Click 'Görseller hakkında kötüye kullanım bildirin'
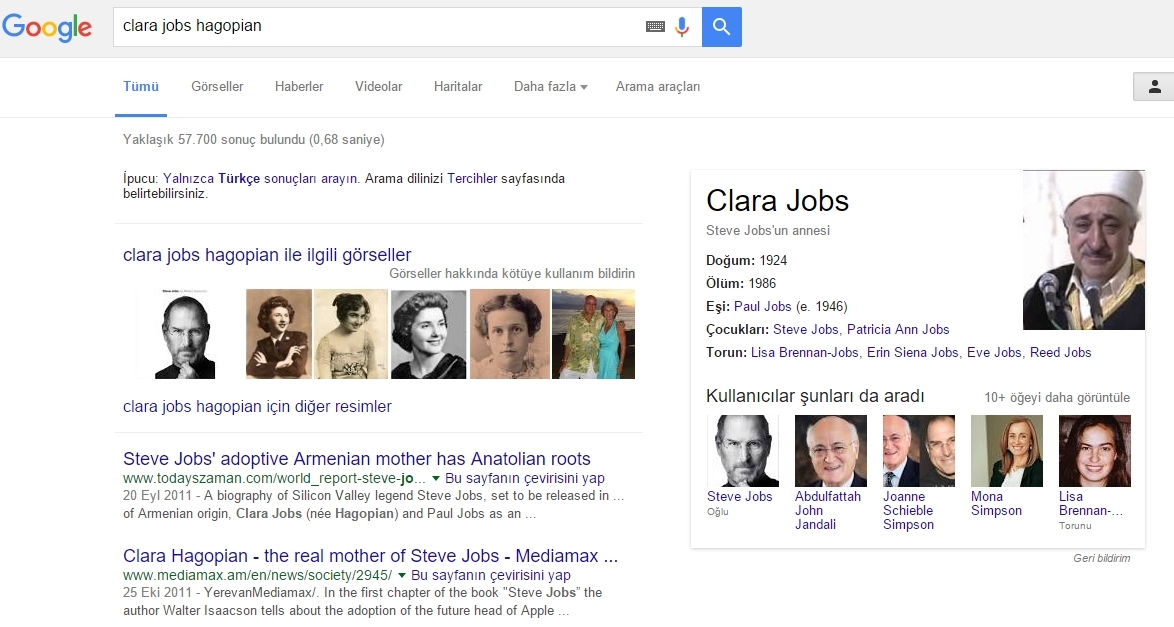Screen dimensions: 1174x627 coord(511,273)
